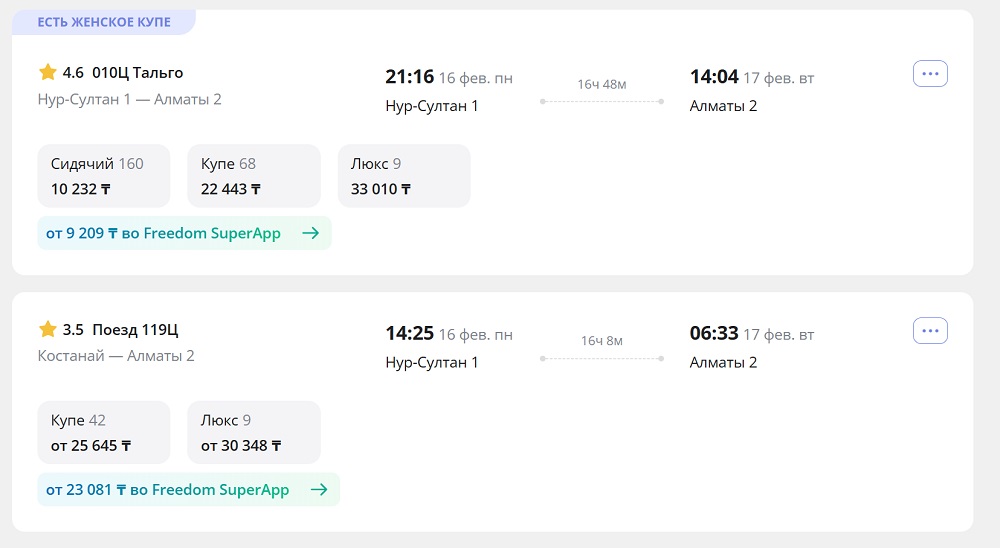Open the three-dot menu for Поезд 119Ц
The height and width of the screenshot is (548, 1000).
pos(930,331)
